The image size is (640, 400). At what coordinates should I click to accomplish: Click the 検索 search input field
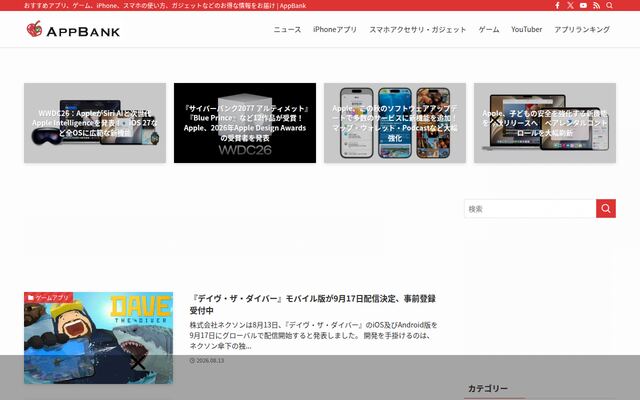coord(530,209)
